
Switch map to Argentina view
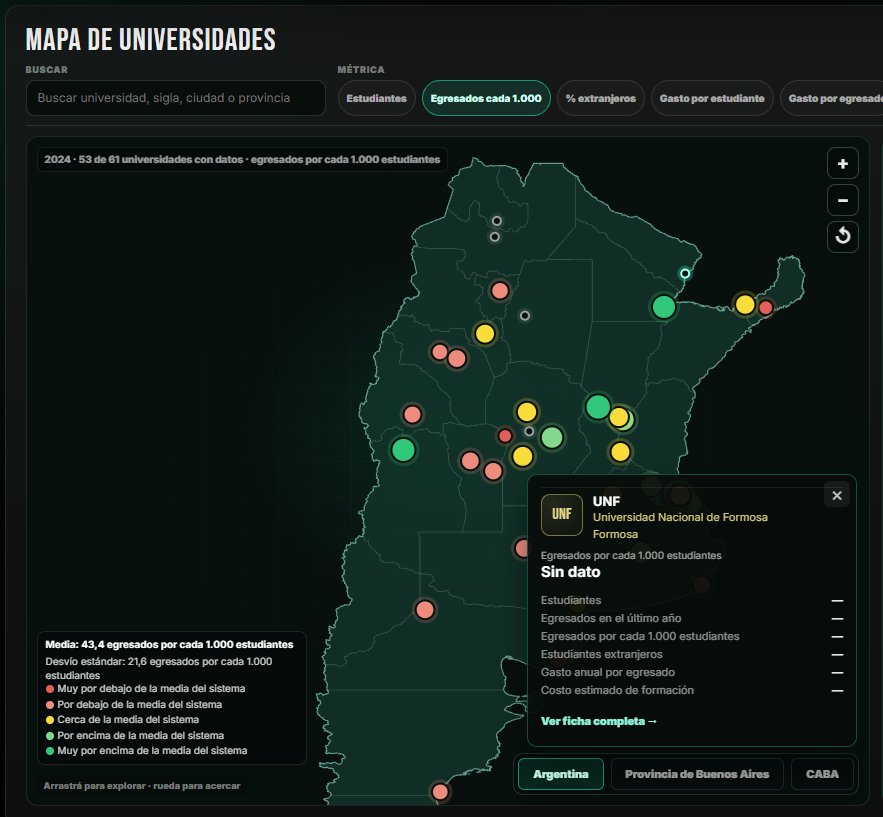click(560, 774)
